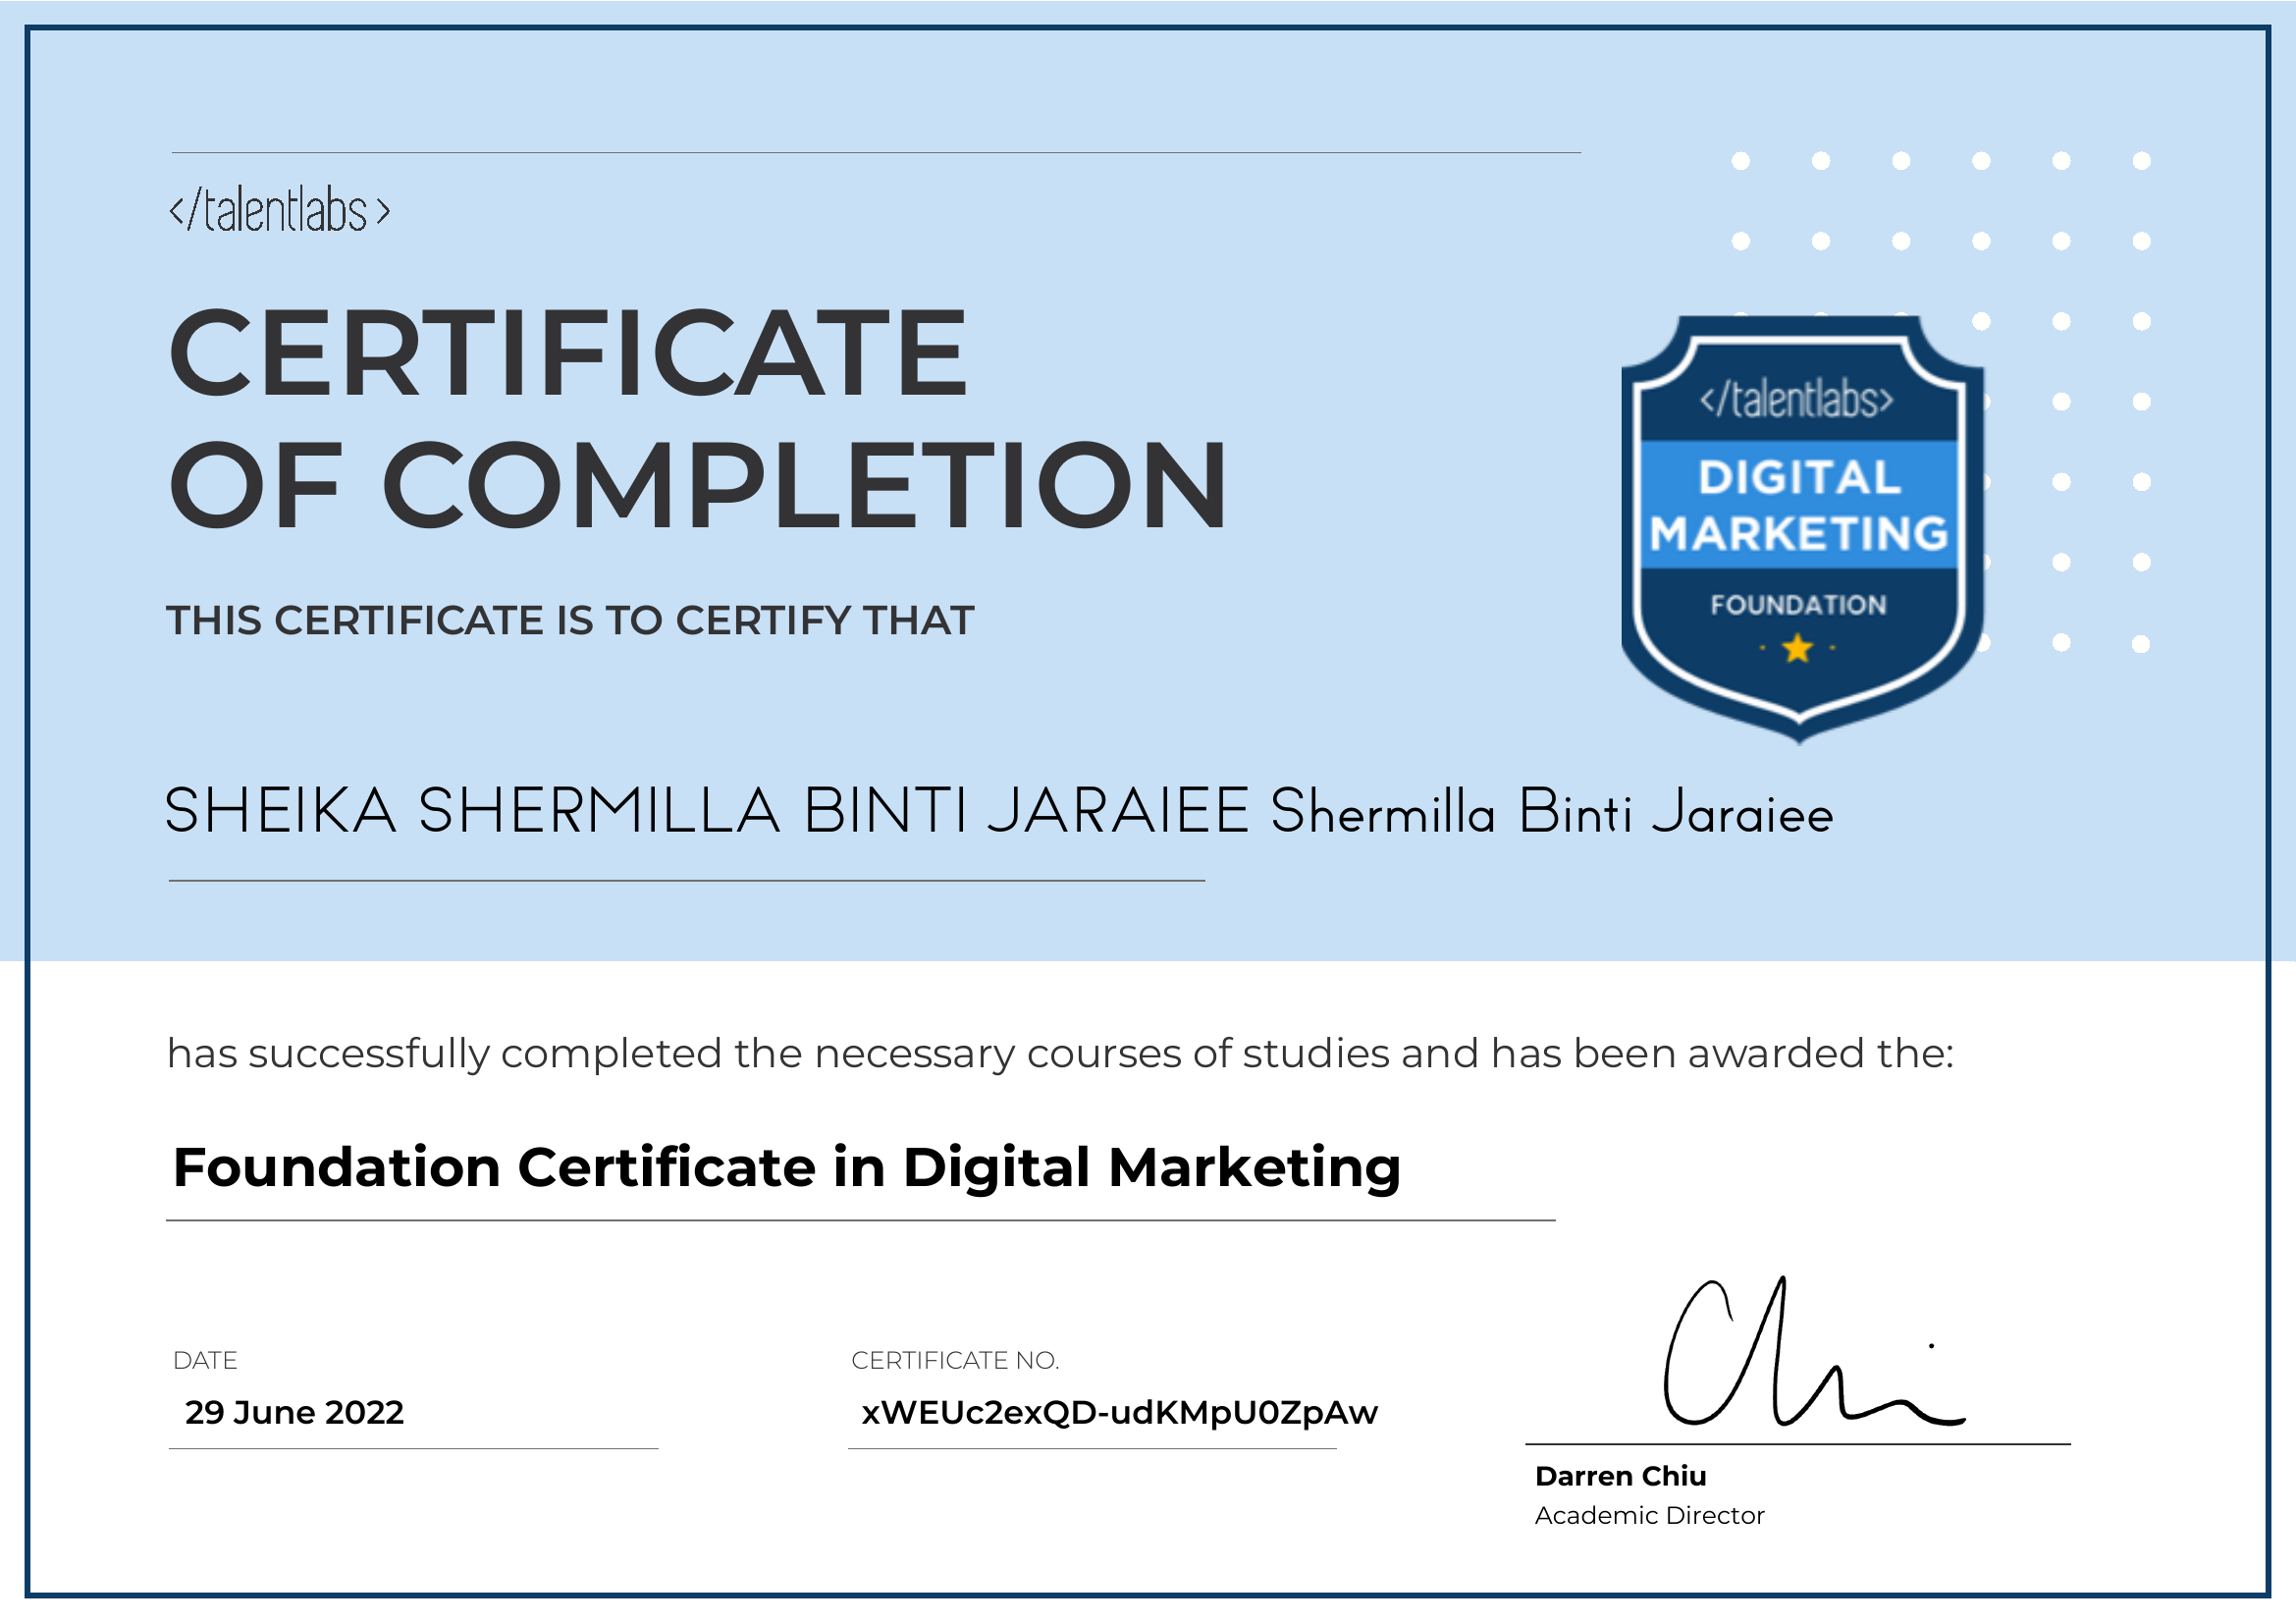
Task: Click the name "SHEIKA SHERMILLA BINTI JARAIEE"
Action: pyautogui.click(x=707, y=810)
